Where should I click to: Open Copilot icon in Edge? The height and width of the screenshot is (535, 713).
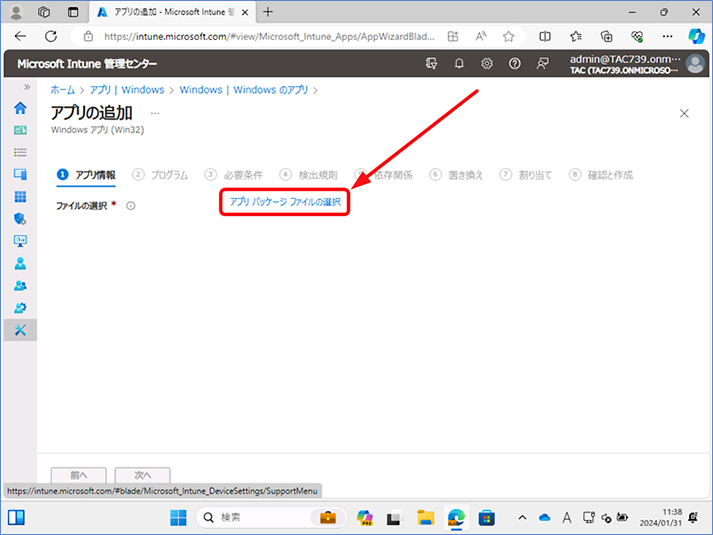tap(696, 36)
